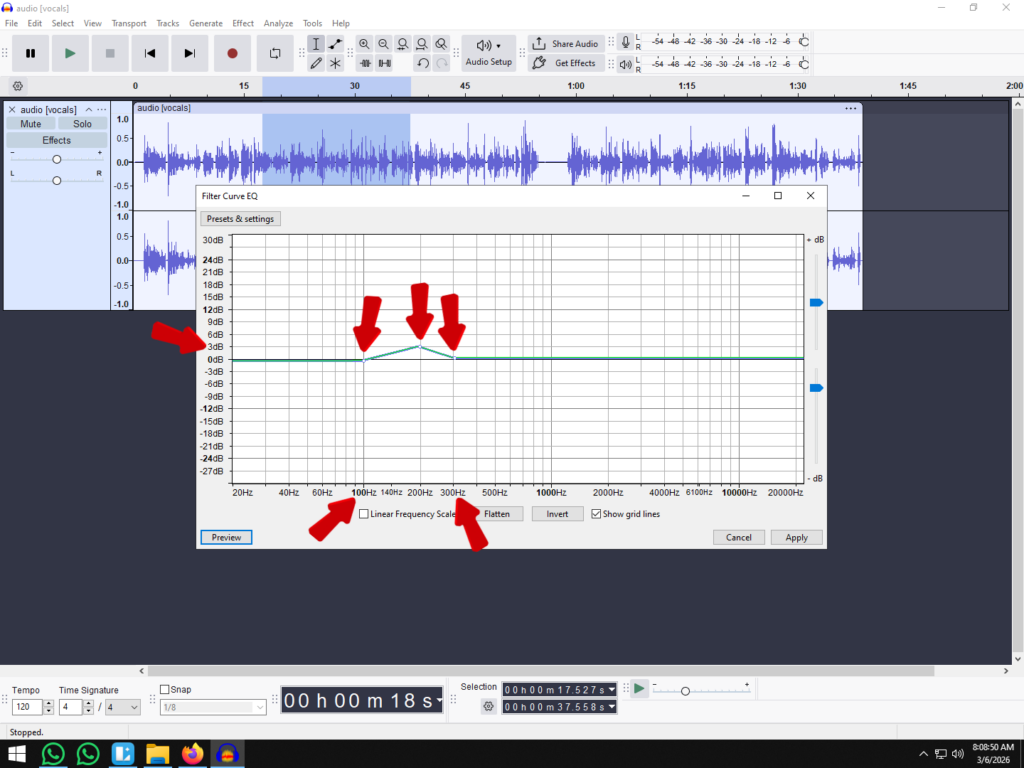Select the Multi-tool asterisk icon
The image size is (1024, 768).
coord(335,63)
